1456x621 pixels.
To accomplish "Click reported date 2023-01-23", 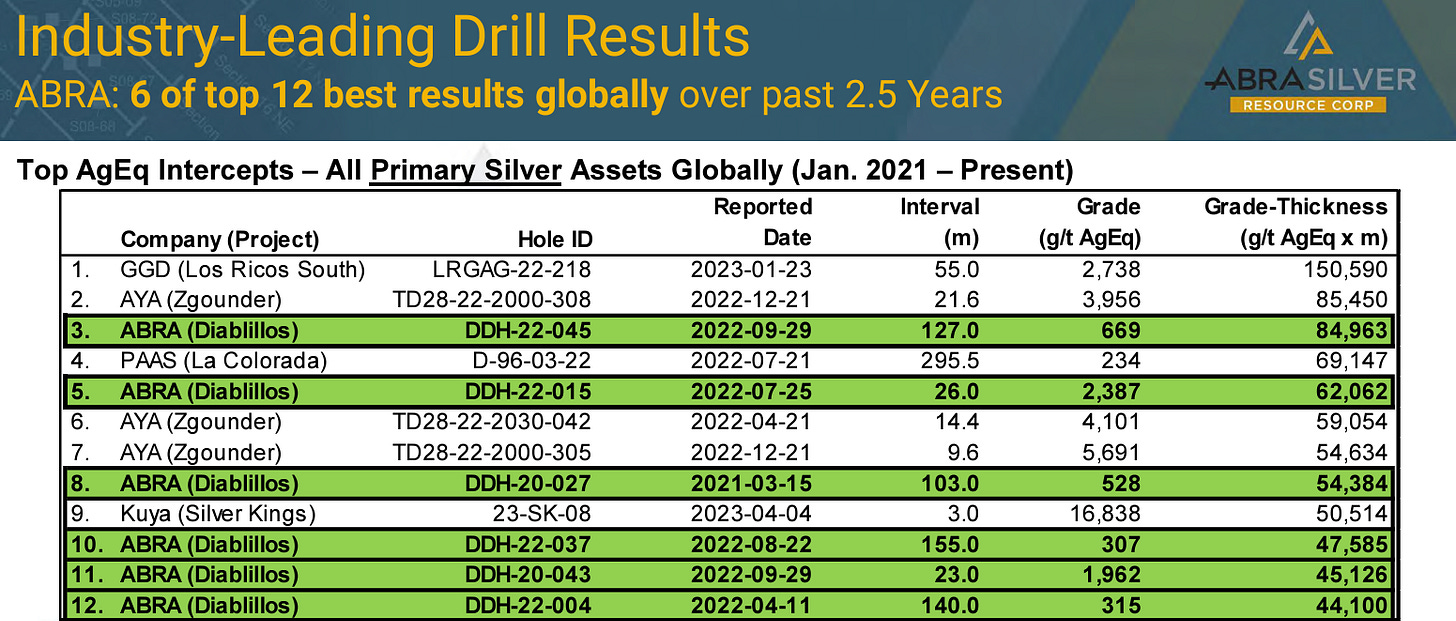I will (x=750, y=270).
